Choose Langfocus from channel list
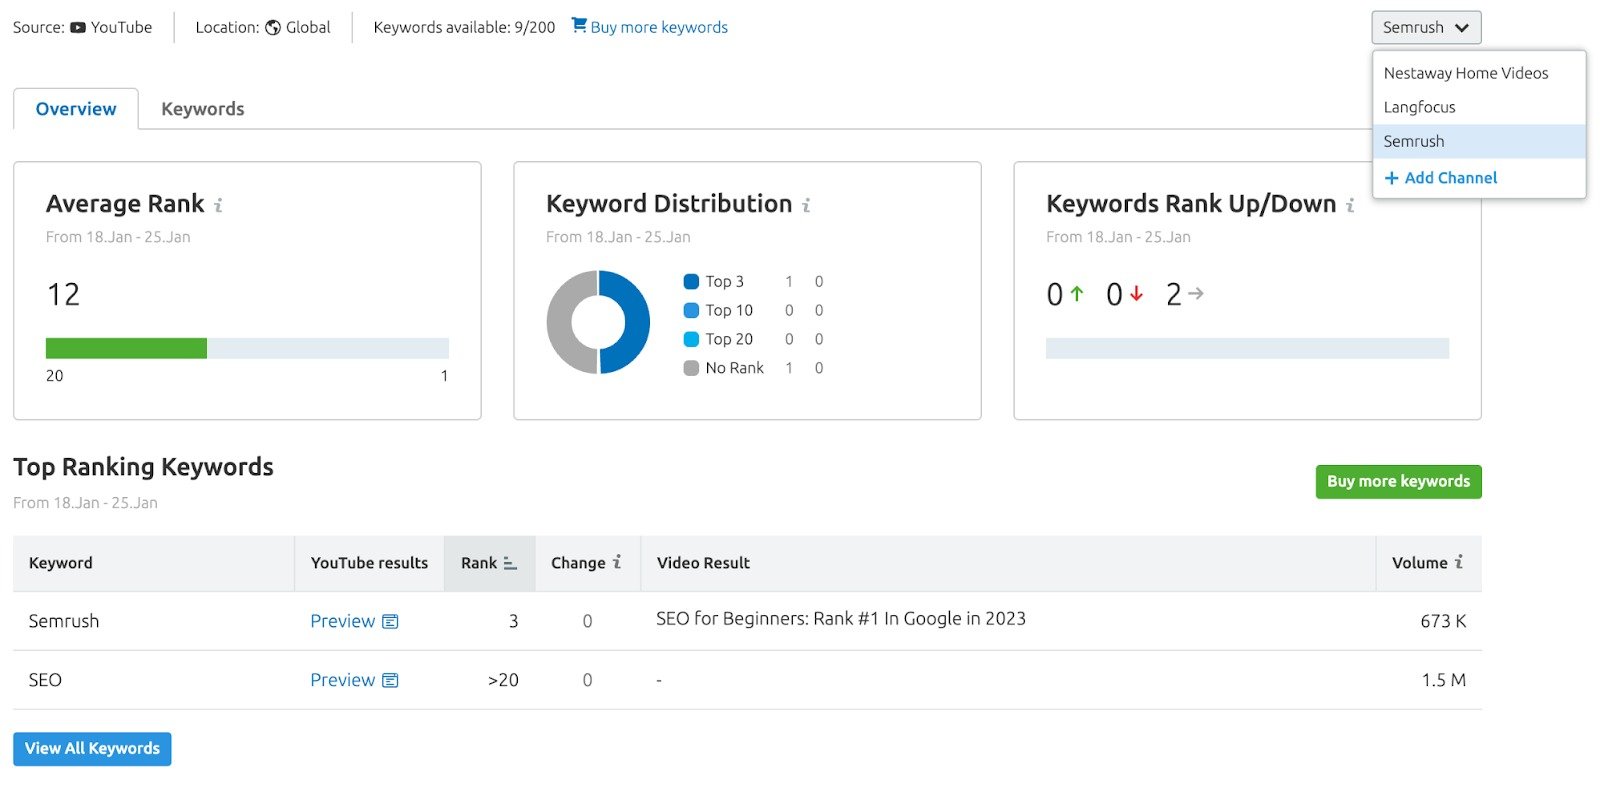 pyautogui.click(x=1419, y=107)
